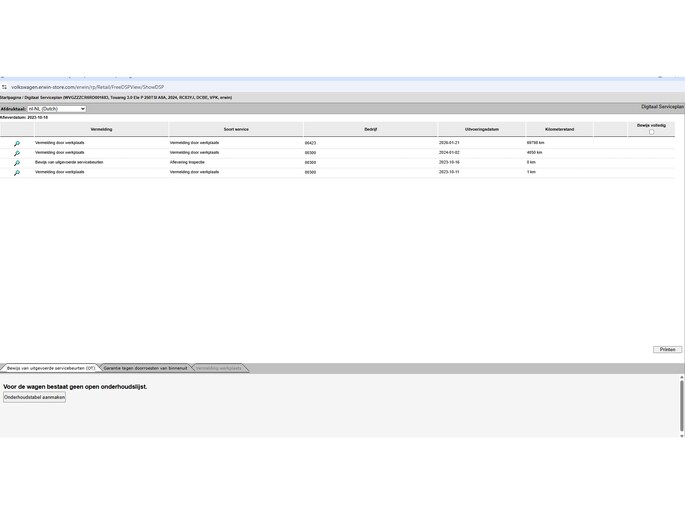Screen dimensions: 685x514
Task: Open details for the 2026-01-21 workshop entry
Action: tap(17, 143)
